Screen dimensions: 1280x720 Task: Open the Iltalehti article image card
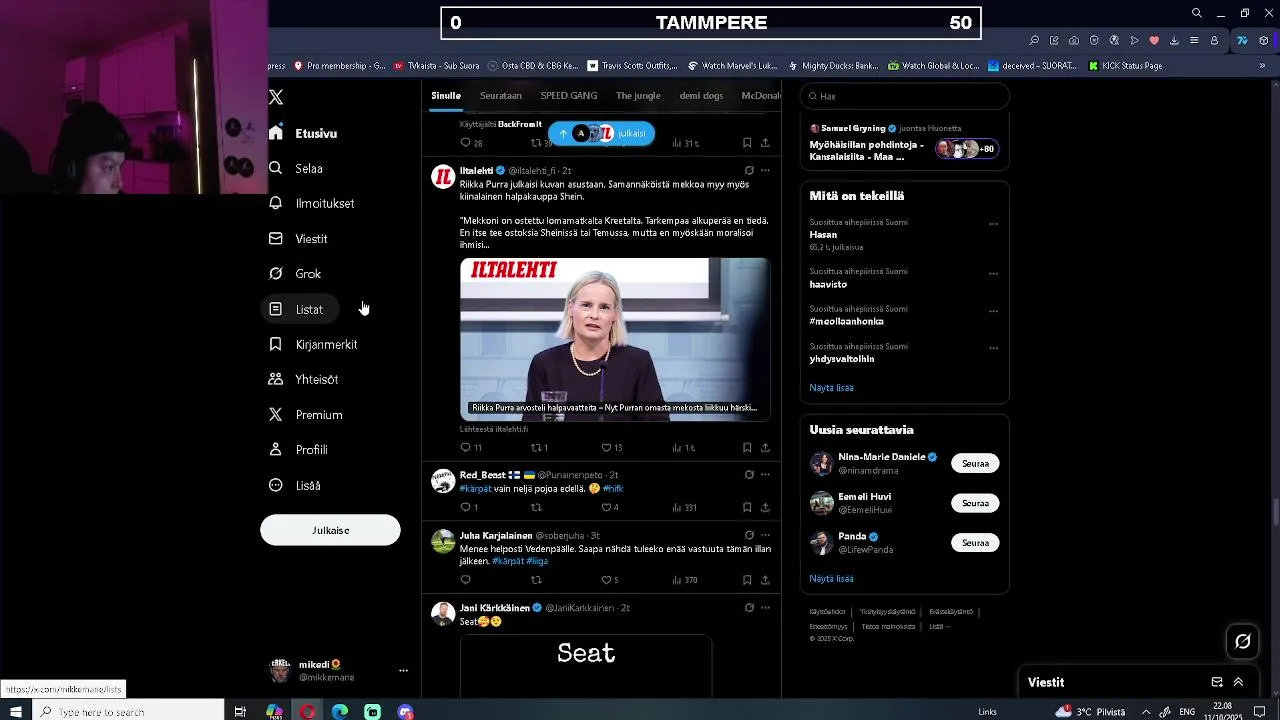click(615, 339)
